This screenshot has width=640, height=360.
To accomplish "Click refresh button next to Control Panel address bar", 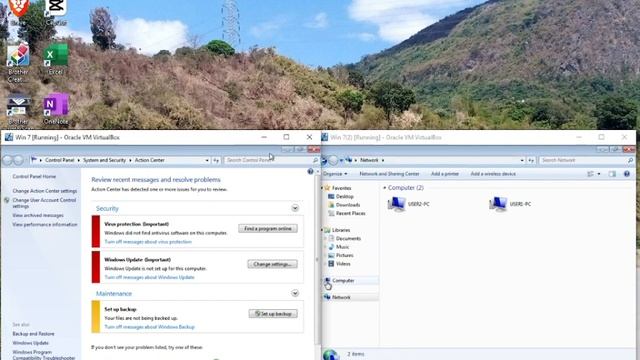I will tap(216, 160).
